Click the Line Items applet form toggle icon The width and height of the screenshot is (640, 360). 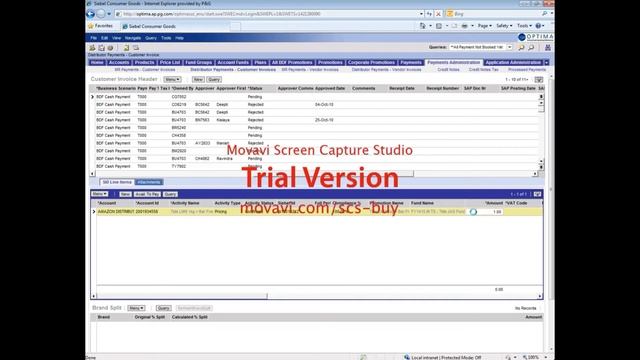coord(538,194)
